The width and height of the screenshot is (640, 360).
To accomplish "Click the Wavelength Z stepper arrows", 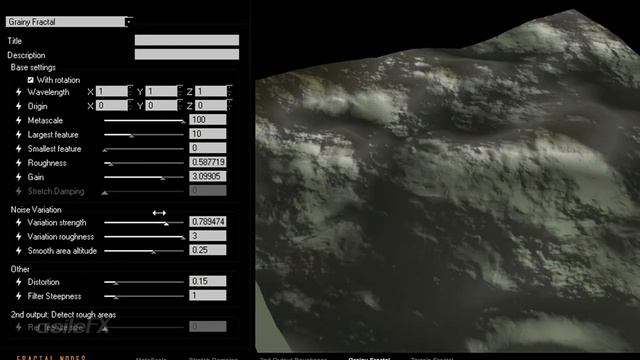I will [229, 92].
